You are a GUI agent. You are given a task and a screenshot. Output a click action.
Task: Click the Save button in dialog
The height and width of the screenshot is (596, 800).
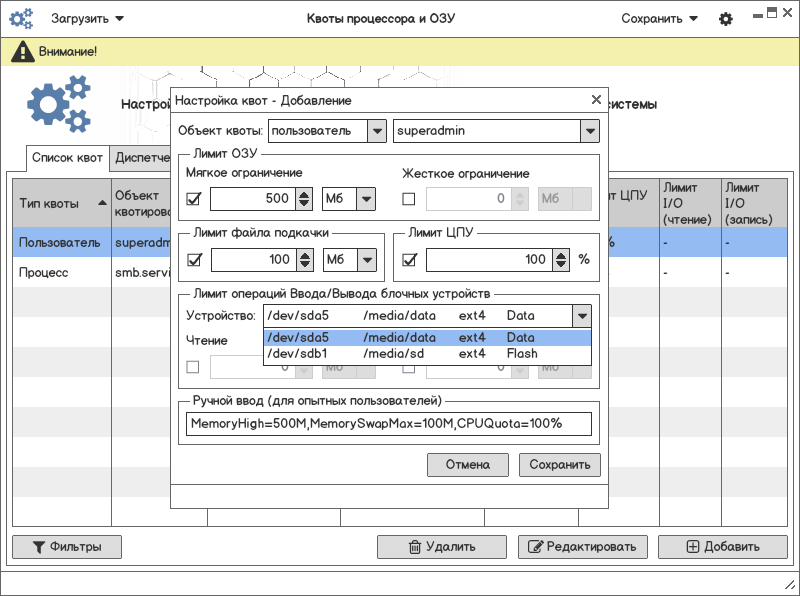pos(559,464)
